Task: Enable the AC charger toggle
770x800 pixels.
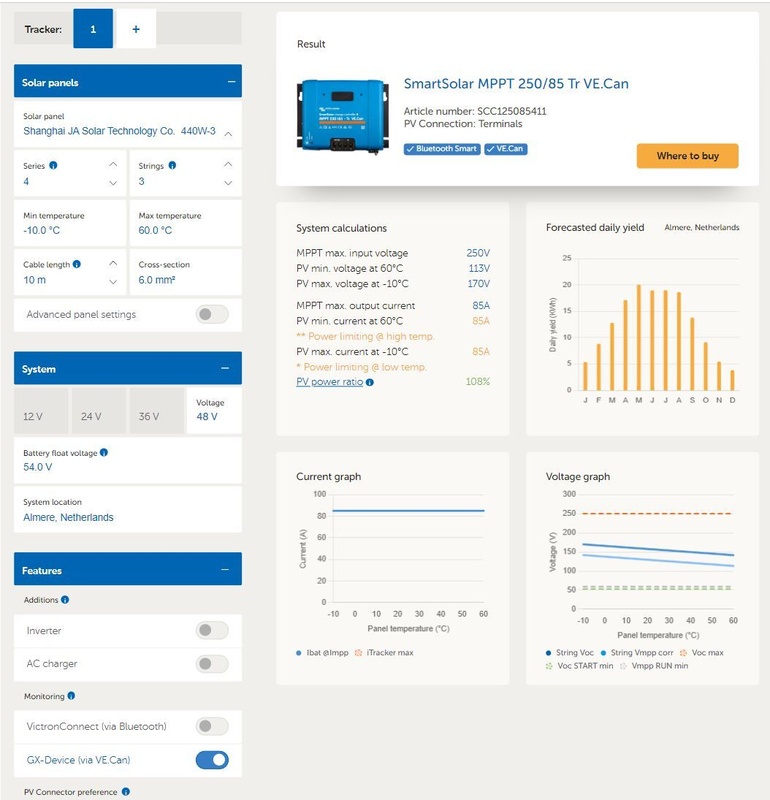Action: point(212,664)
